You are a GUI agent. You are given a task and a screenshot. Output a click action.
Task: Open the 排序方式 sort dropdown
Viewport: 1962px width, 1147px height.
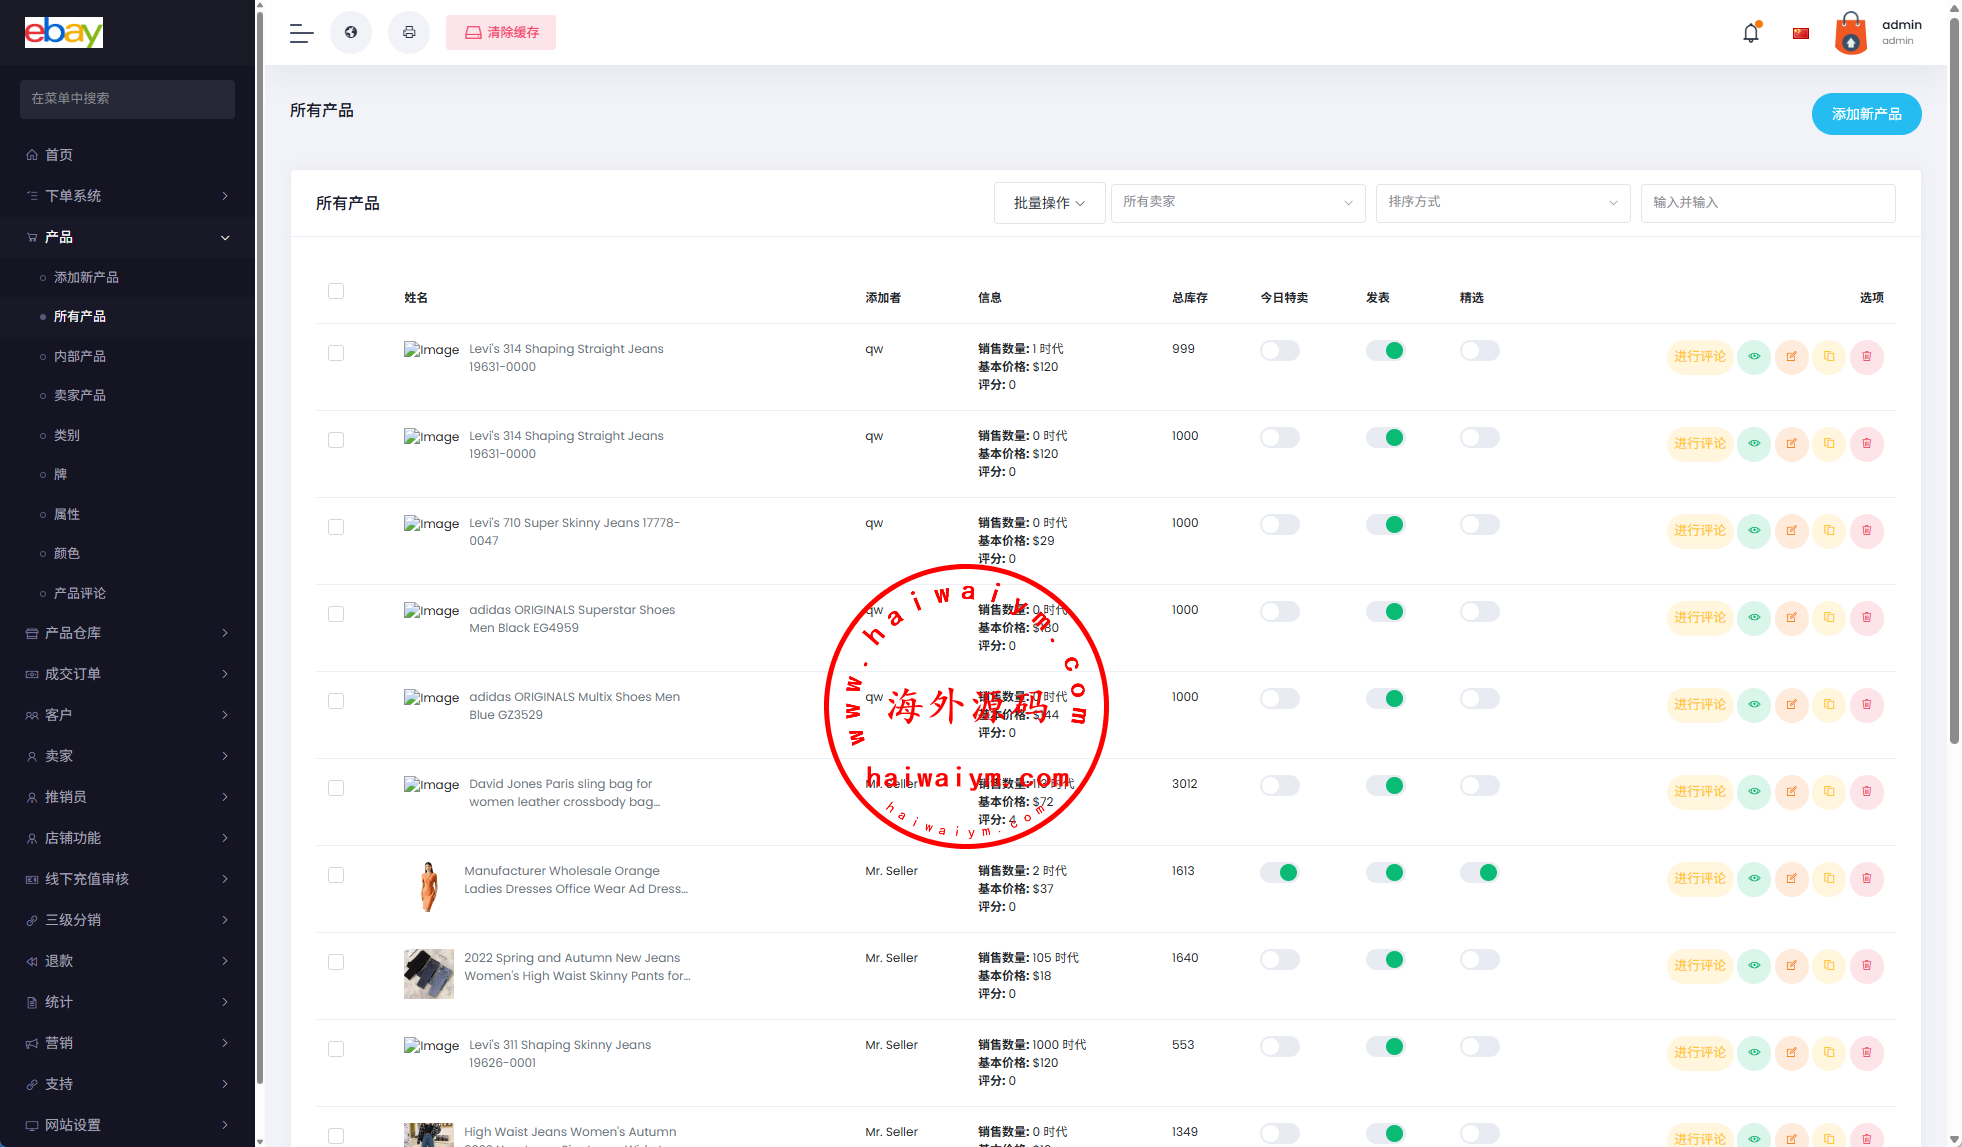(x=1502, y=203)
